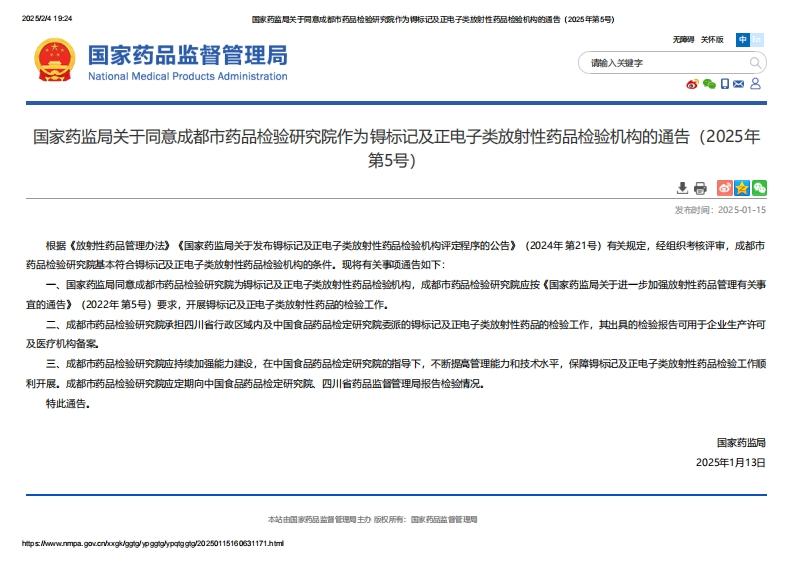Switch language to 中 (Chinese)
Image resolution: width=793 pixels, height=561 pixels.
[x=743, y=40]
